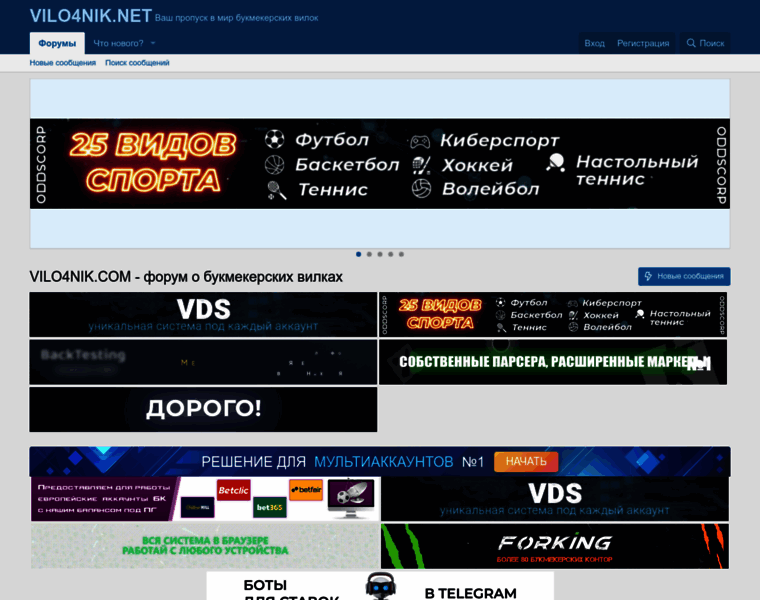Open the lower VDS banner
The height and width of the screenshot is (600, 760).
point(555,499)
